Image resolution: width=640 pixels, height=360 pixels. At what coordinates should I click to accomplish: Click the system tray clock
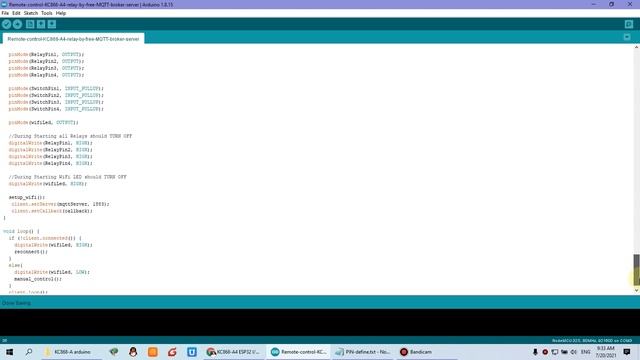(x=606, y=352)
